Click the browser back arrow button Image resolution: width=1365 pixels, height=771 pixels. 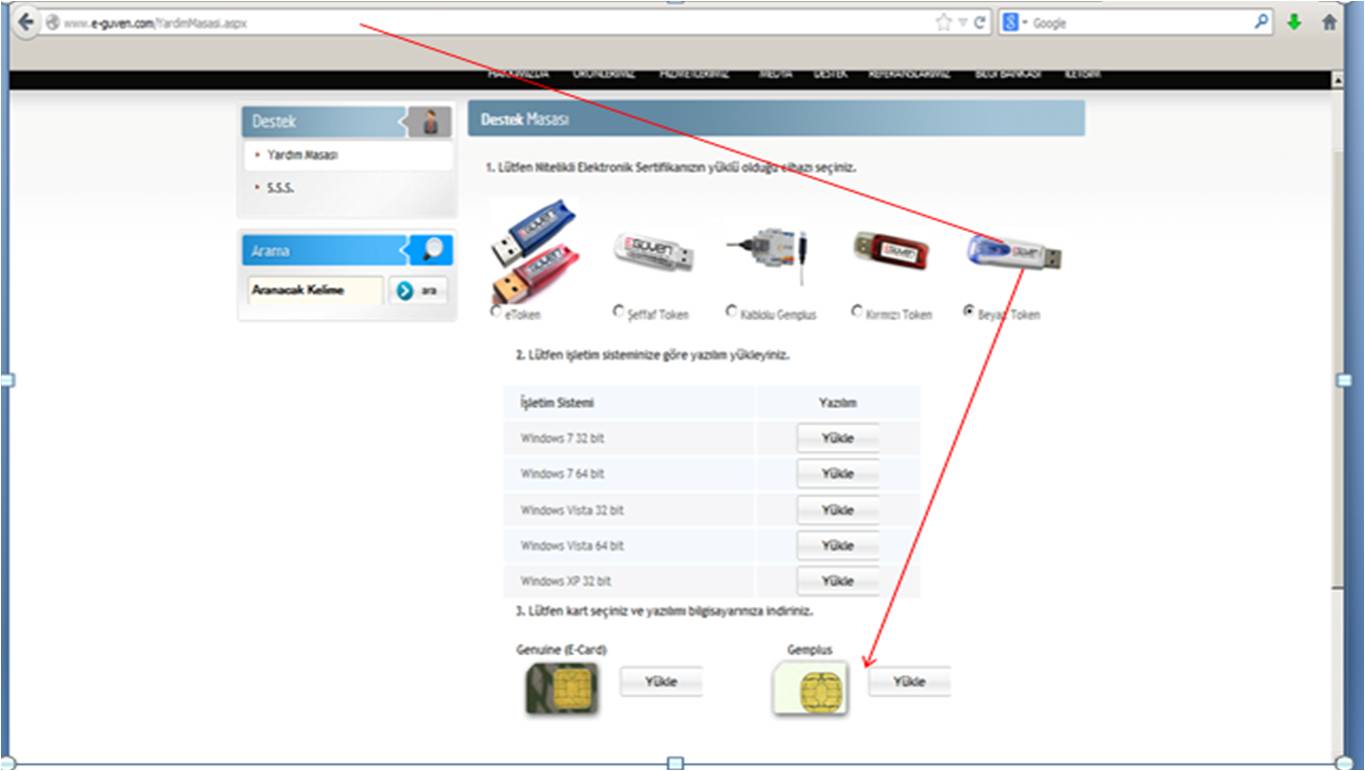tap(26, 22)
